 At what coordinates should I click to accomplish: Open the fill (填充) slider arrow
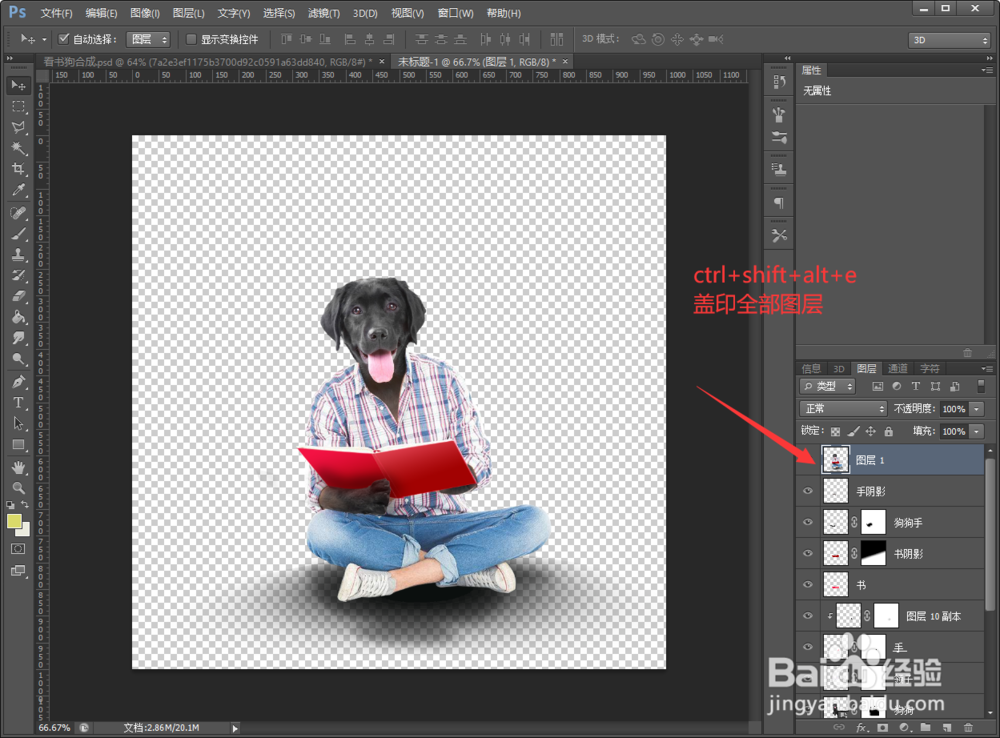pyautogui.click(x=976, y=431)
